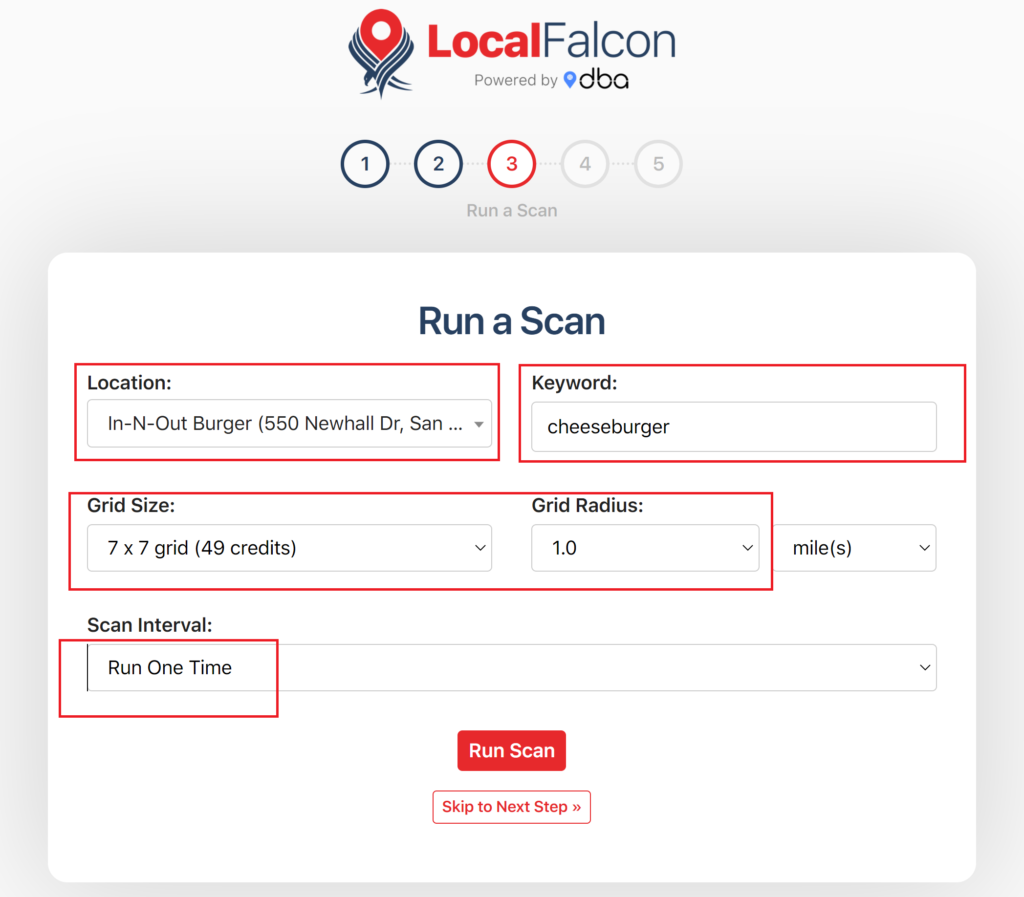Click the Grid Radius: label
The height and width of the screenshot is (897, 1024).
[x=587, y=505]
